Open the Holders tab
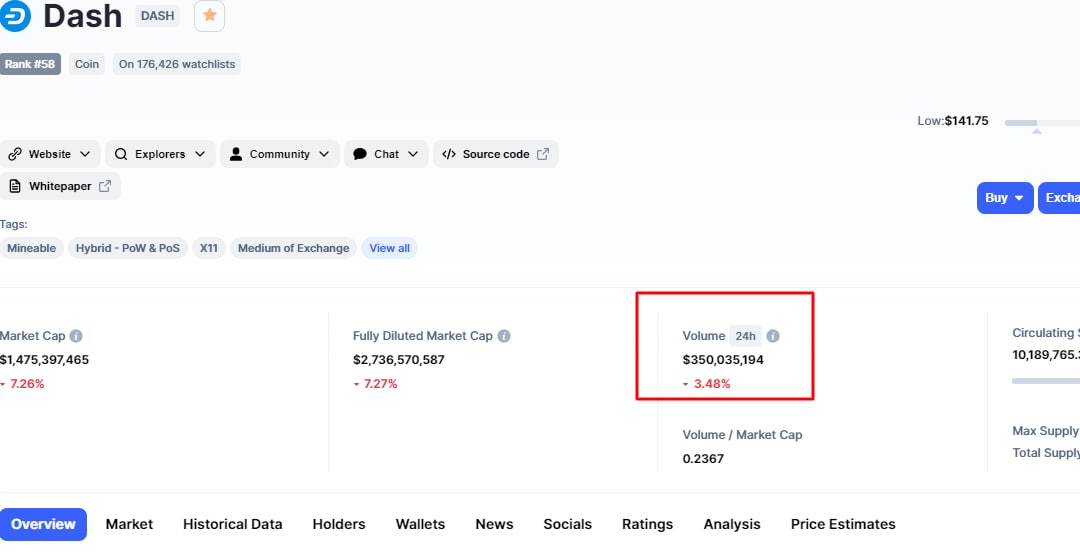The height and width of the screenshot is (554, 1080). point(339,524)
